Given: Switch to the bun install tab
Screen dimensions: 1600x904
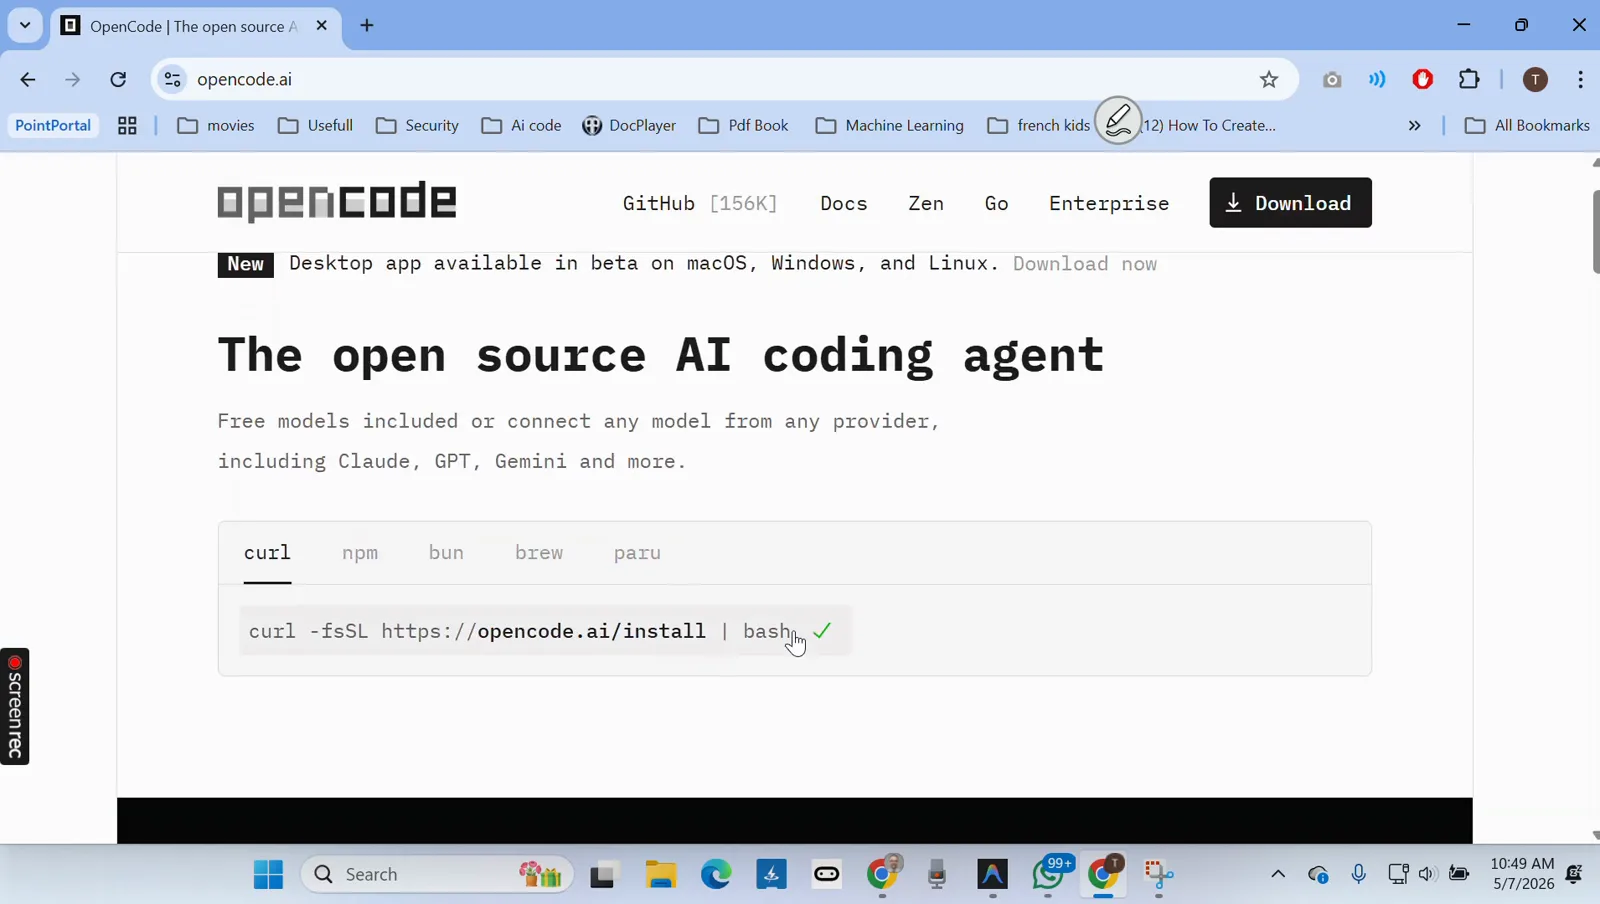Looking at the screenshot, I should coord(446,553).
